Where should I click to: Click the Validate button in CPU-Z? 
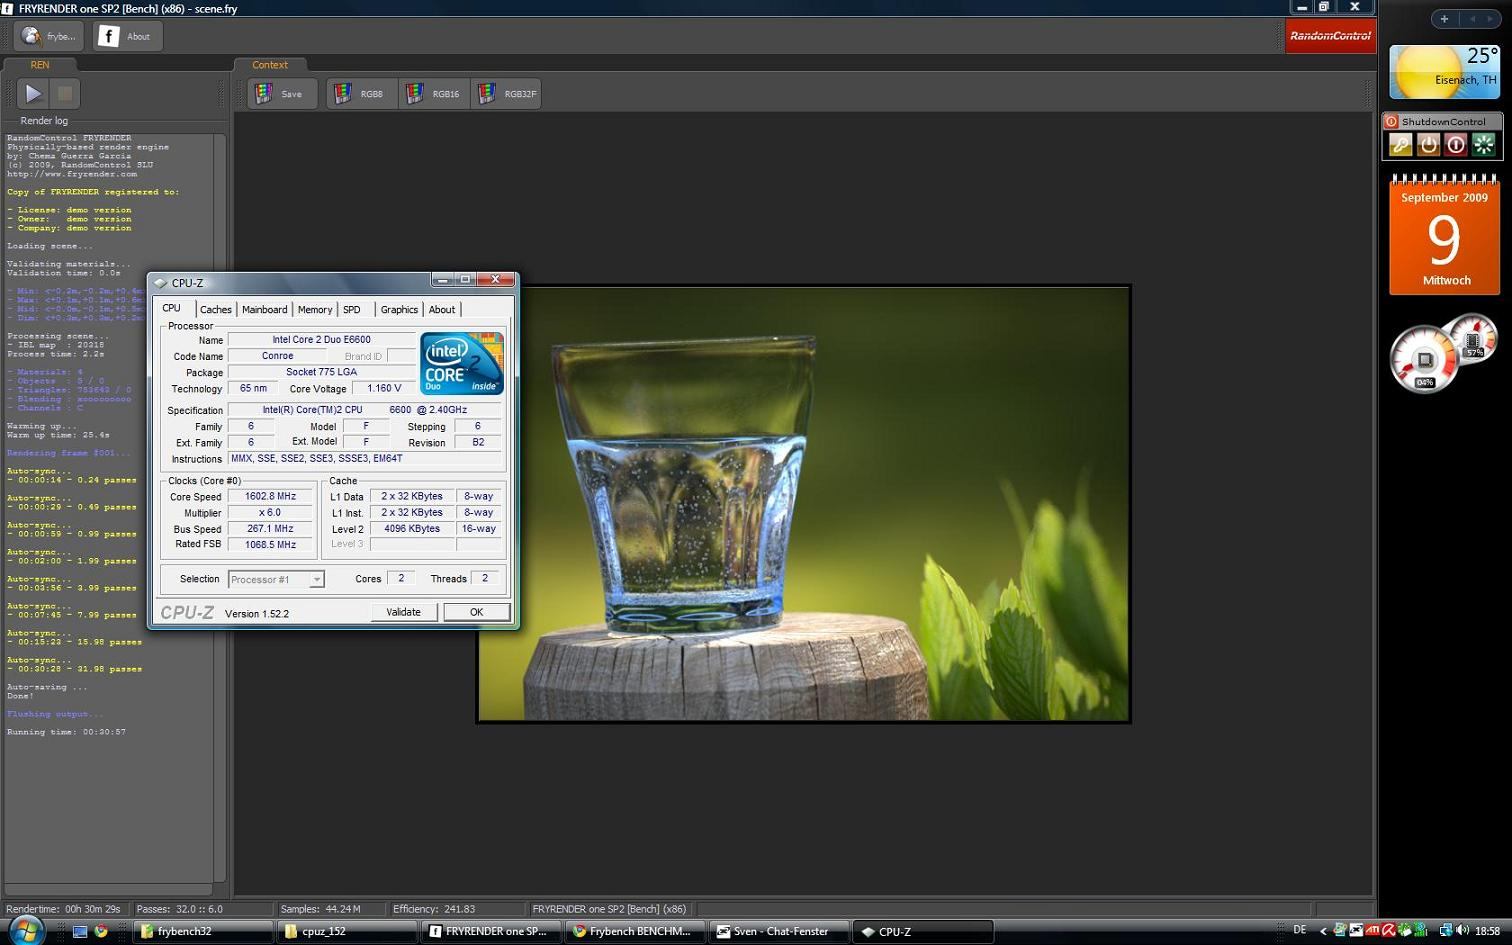[403, 612]
